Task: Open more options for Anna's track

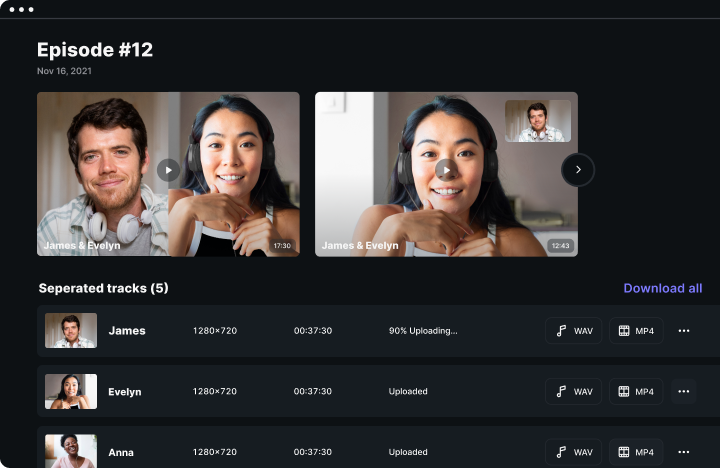Action: click(x=684, y=452)
